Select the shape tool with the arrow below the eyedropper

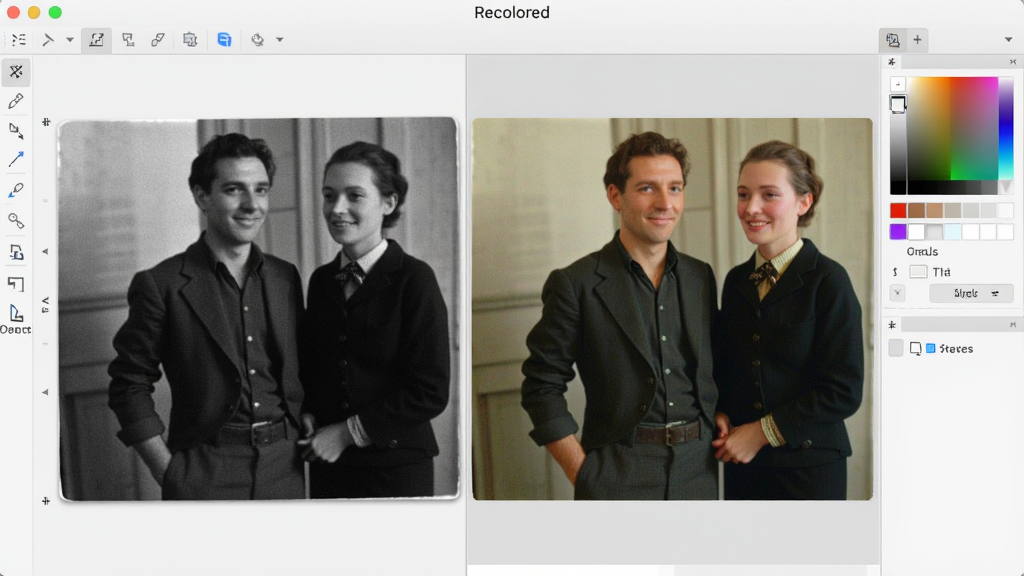coord(16,131)
